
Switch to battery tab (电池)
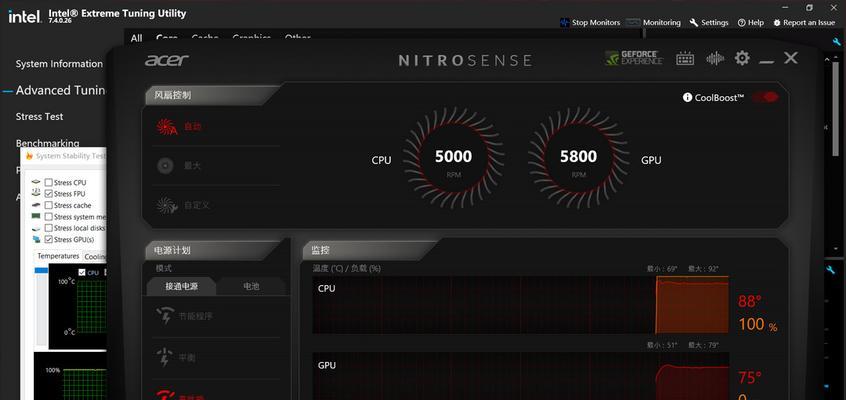pos(251,286)
